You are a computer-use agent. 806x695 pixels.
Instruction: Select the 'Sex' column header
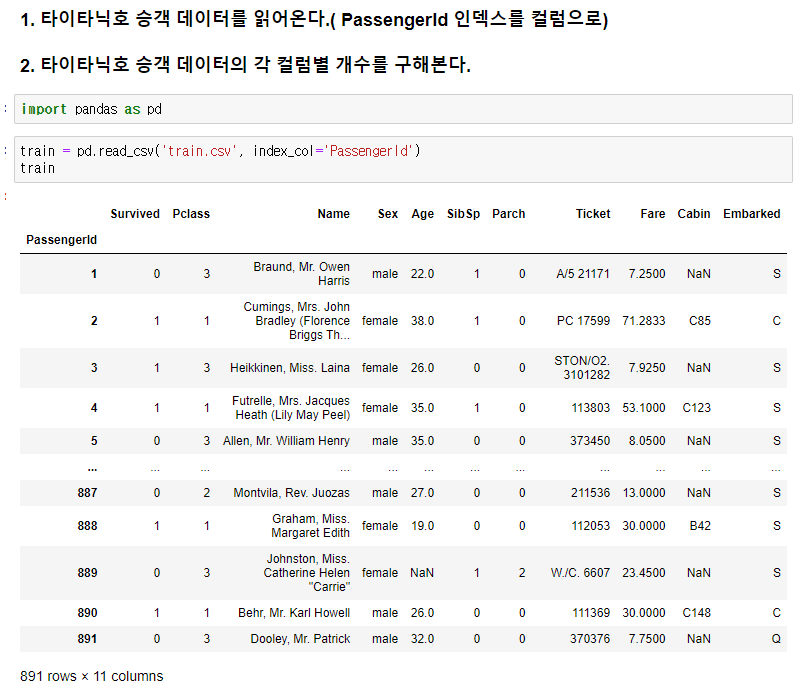[x=388, y=214]
